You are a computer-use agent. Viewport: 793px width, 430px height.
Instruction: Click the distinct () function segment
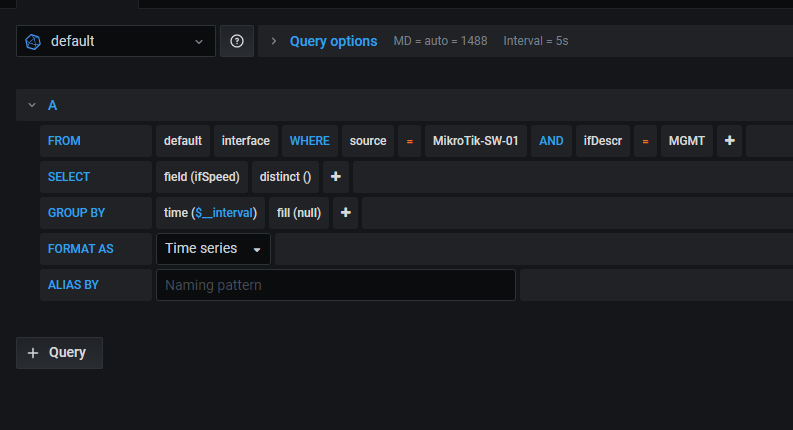coord(285,177)
